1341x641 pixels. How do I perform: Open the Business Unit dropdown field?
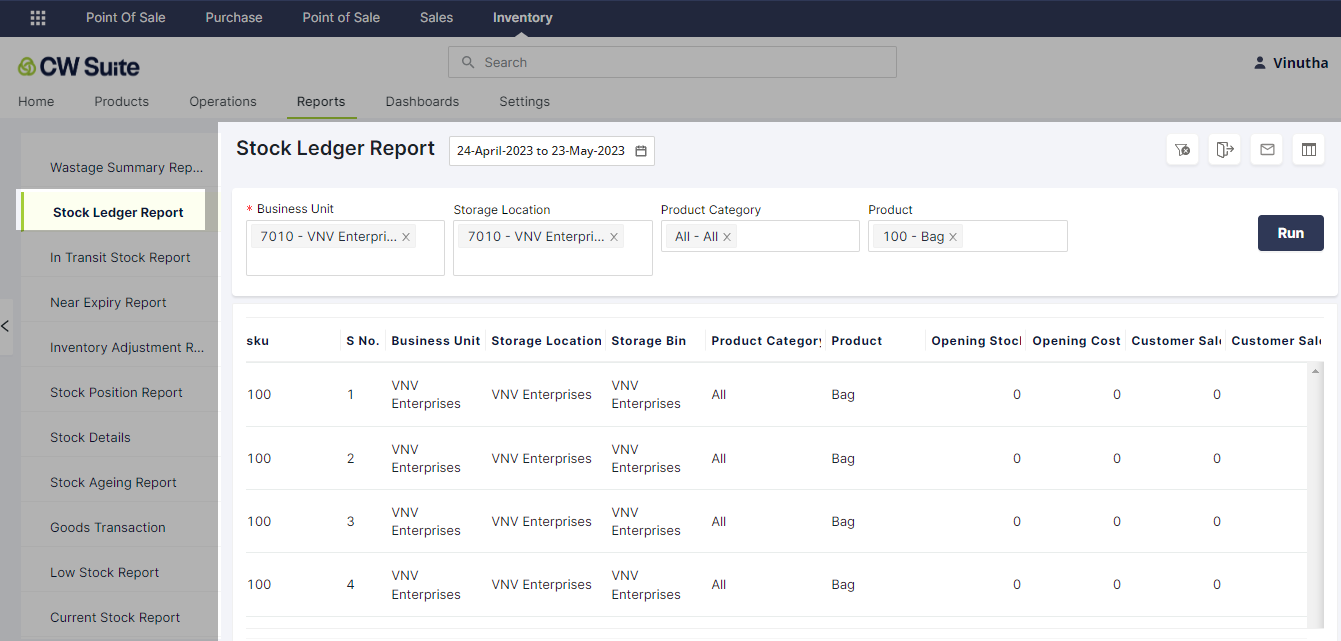345,260
